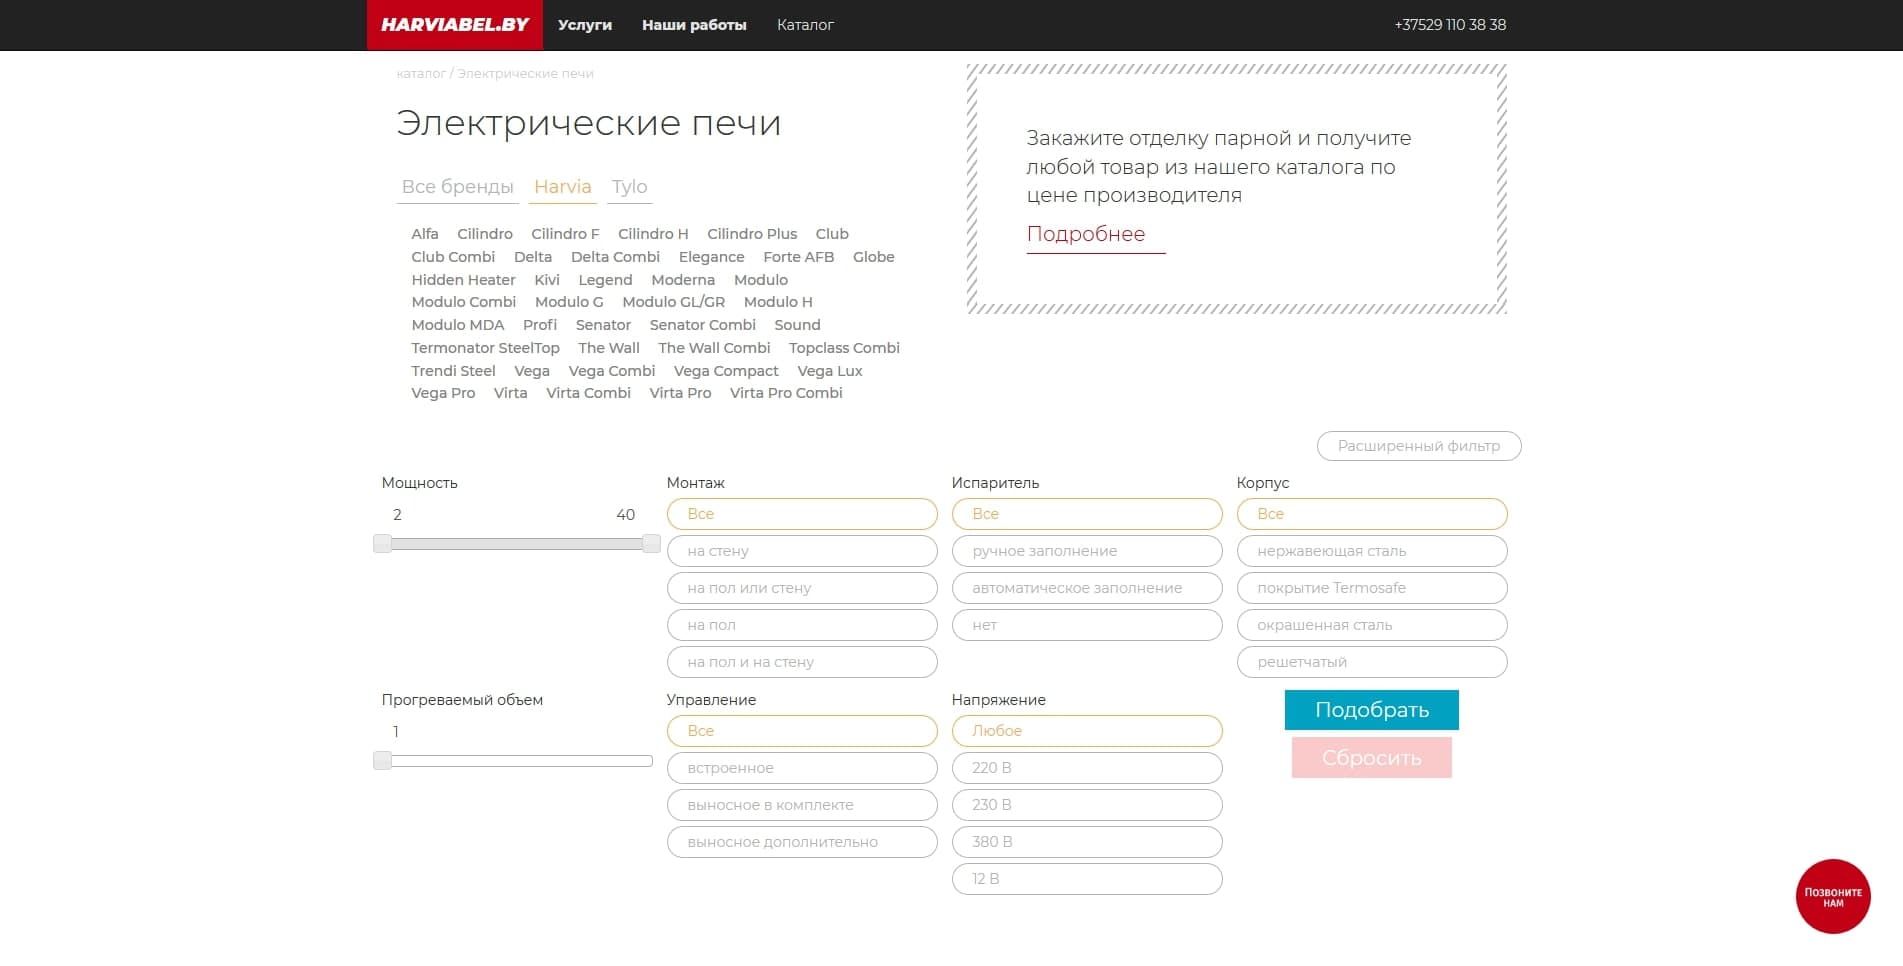Select the Tylo brand tab
Viewport: 1903px width, 966px height.
[630, 187]
